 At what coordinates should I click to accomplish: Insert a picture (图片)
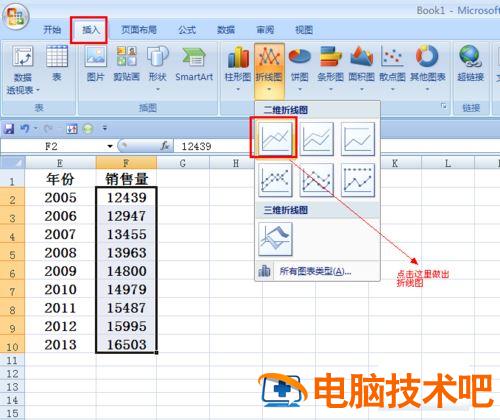[95, 63]
